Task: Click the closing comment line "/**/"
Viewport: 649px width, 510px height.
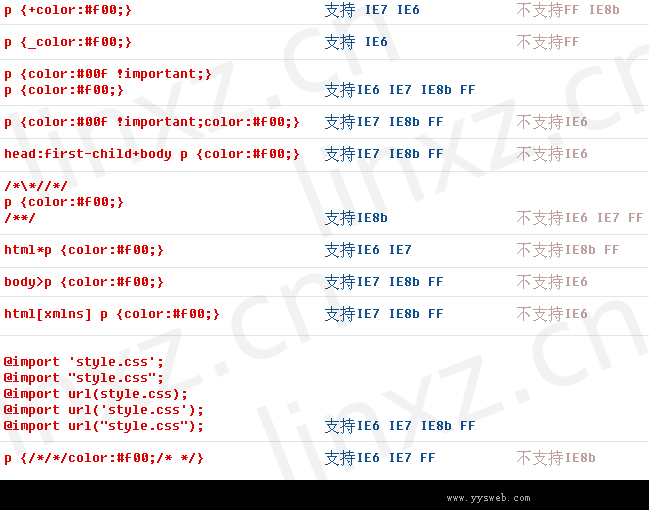Action: 20,218
